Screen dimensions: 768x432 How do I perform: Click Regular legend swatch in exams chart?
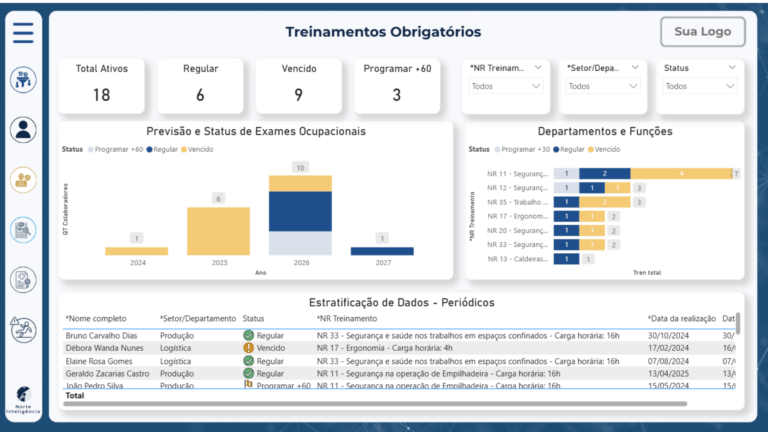click(x=149, y=149)
